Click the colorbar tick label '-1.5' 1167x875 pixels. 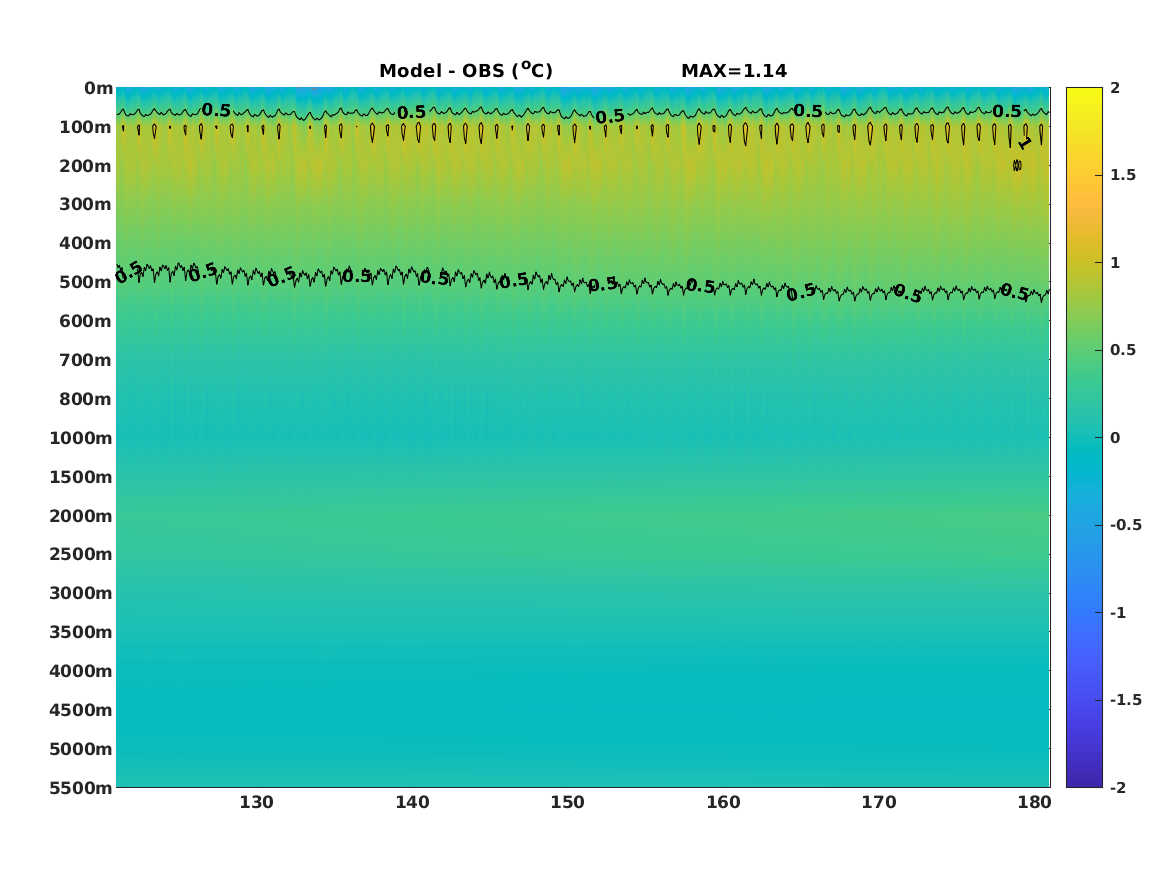point(1125,699)
